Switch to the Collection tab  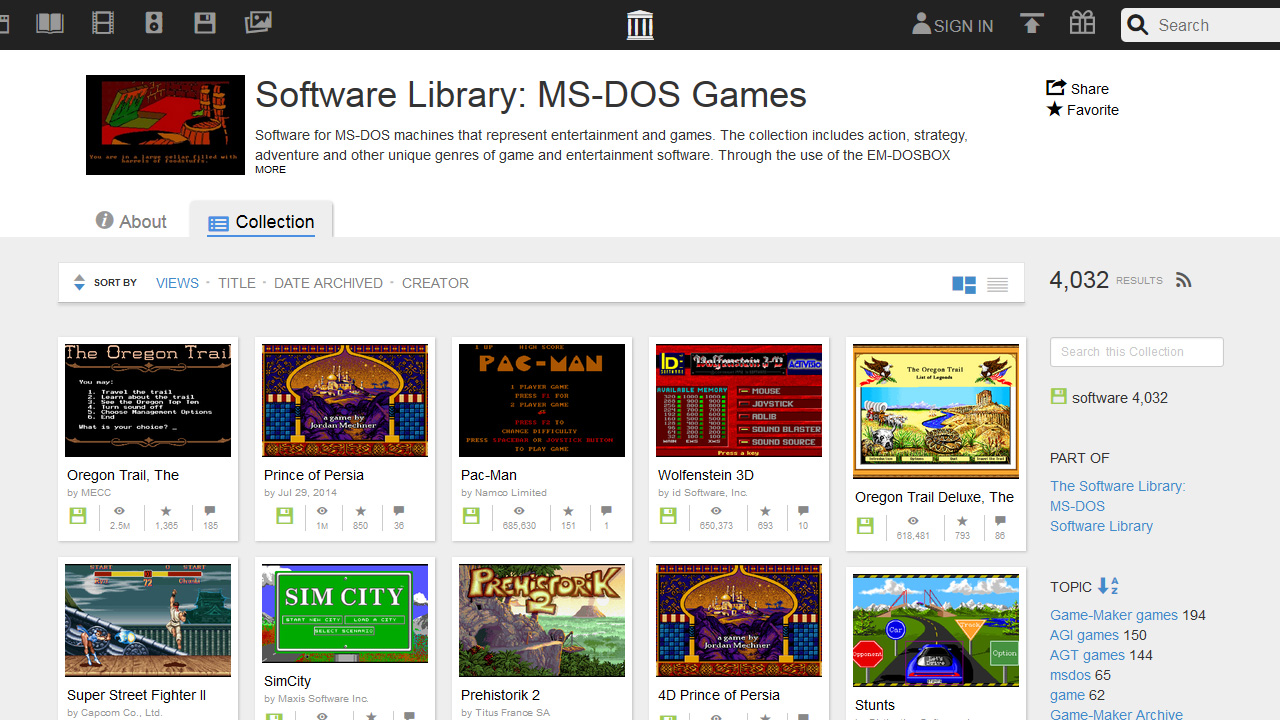click(x=261, y=222)
